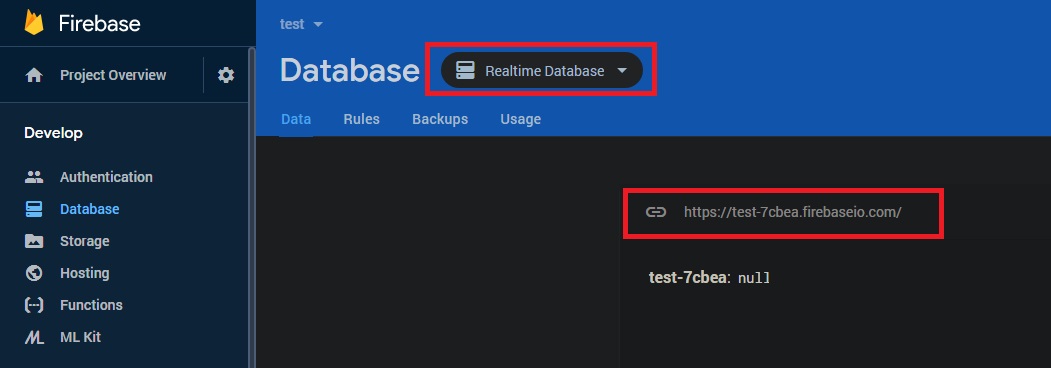Image resolution: width=1051 pixels, height=368 pixels.
Task: Click the Project Overview home icon
Action: point(34,75)
